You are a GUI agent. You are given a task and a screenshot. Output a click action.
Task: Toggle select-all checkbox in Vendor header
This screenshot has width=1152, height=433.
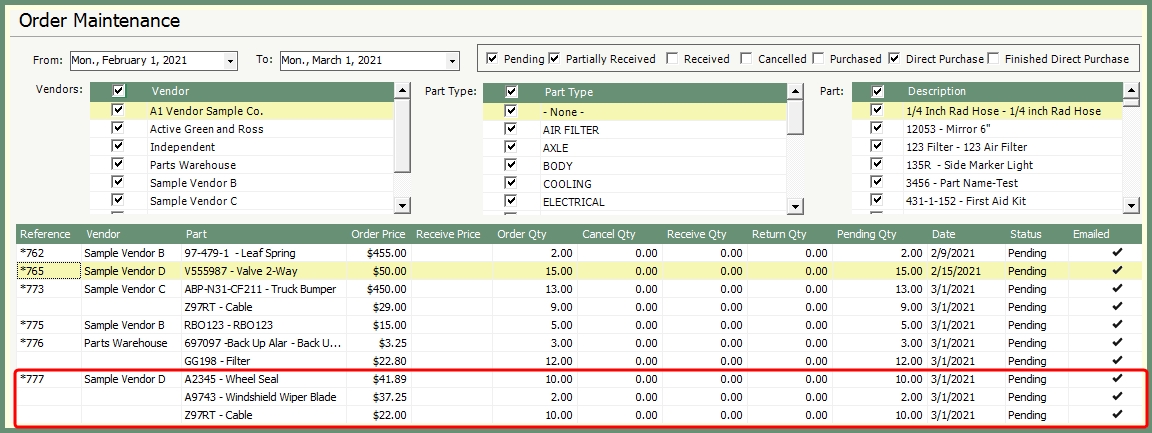(x=118, y=91)
